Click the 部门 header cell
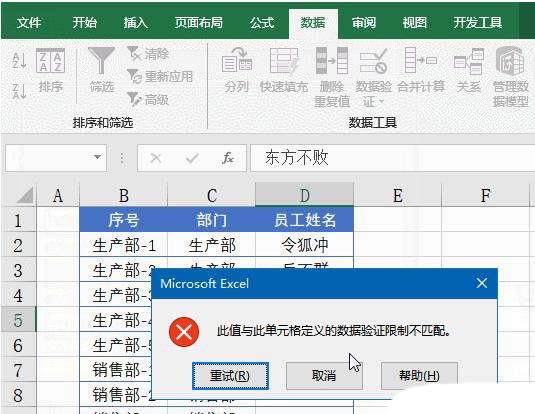Viewport: 535px width, 414px height. (x=212, y=220)
